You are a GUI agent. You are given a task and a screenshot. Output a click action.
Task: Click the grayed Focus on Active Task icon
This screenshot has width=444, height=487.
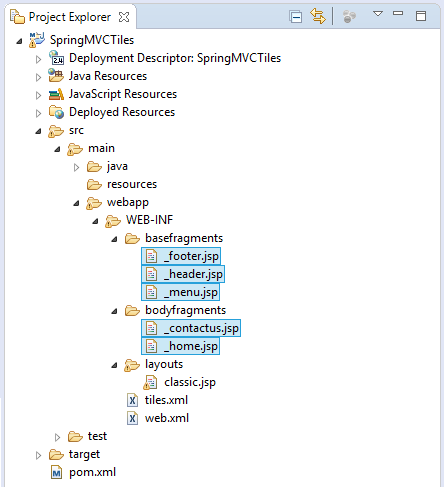pos(349,16)
